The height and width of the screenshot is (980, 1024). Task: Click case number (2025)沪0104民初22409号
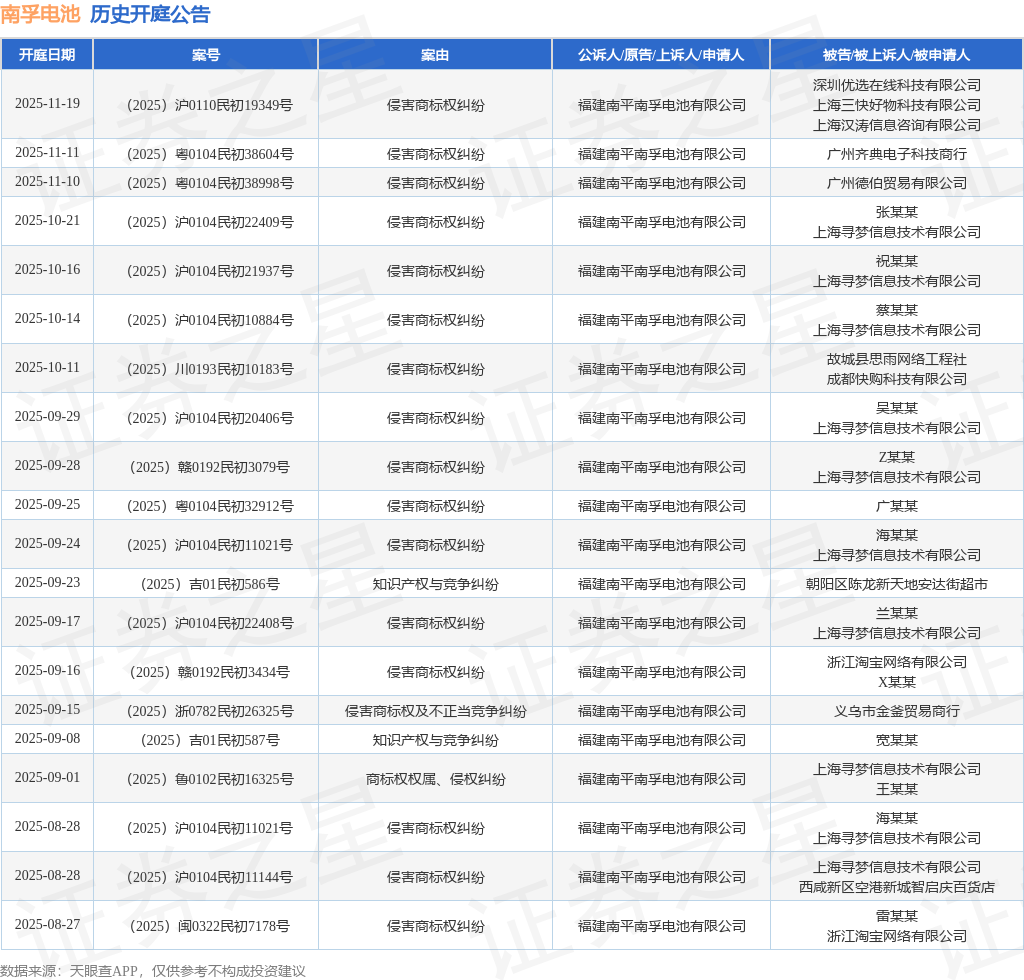tap(210, 222)
